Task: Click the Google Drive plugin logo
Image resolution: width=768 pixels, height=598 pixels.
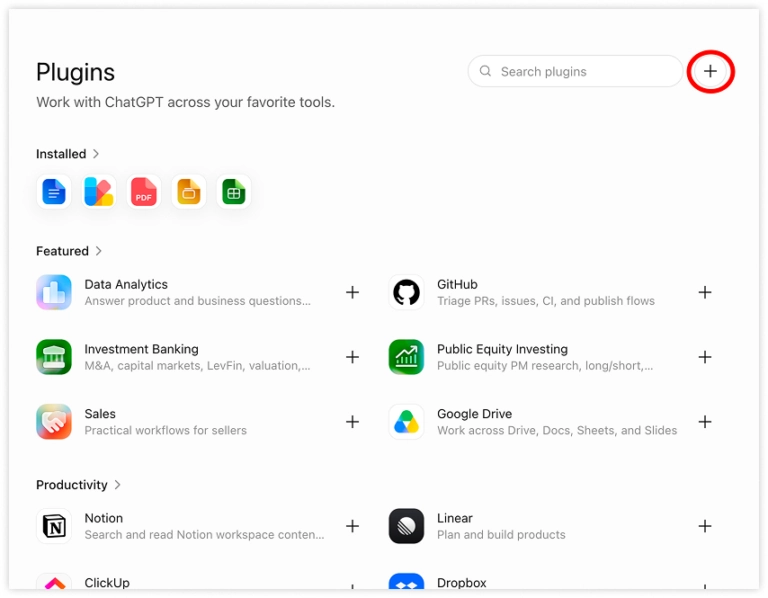Action: click(x=406, y=422)
